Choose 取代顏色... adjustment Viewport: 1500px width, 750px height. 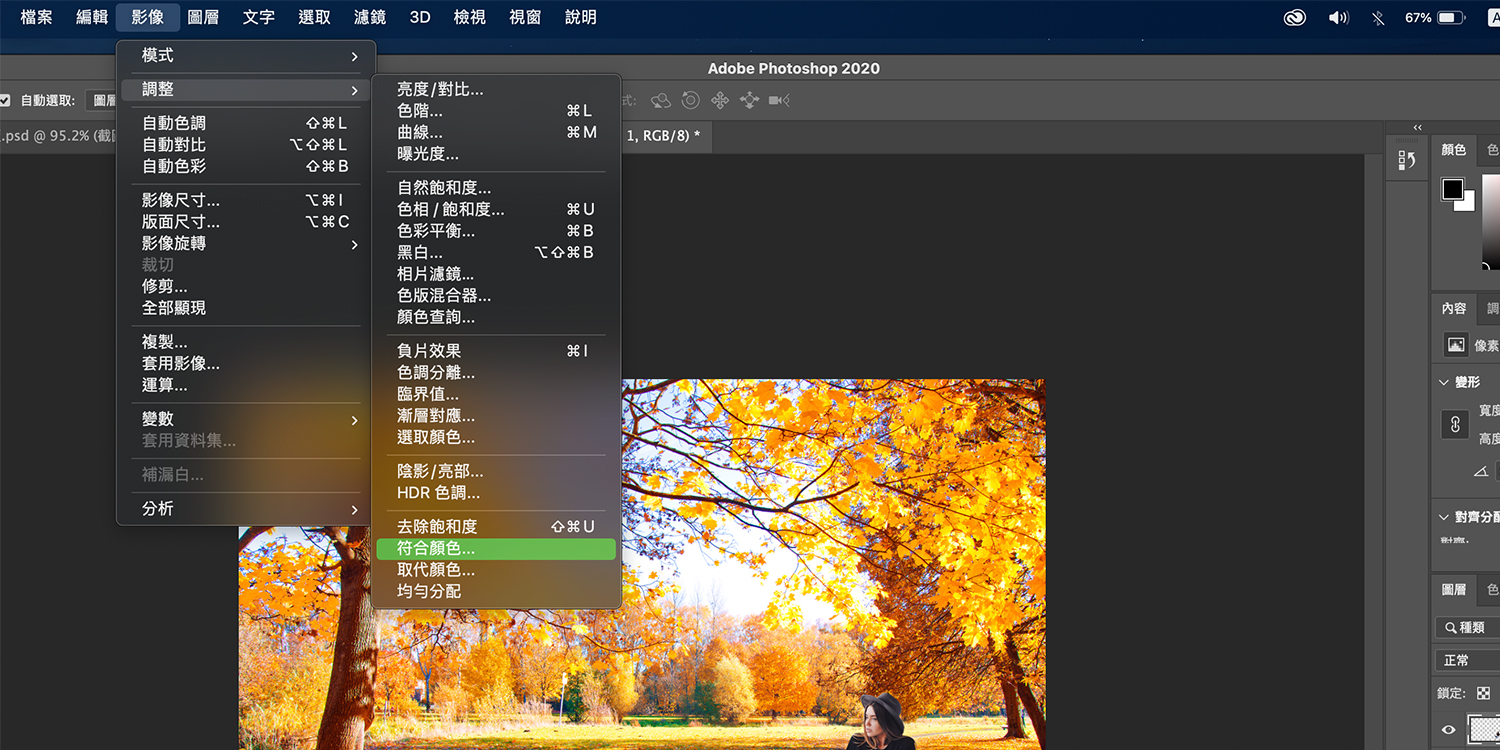(496, 570)
